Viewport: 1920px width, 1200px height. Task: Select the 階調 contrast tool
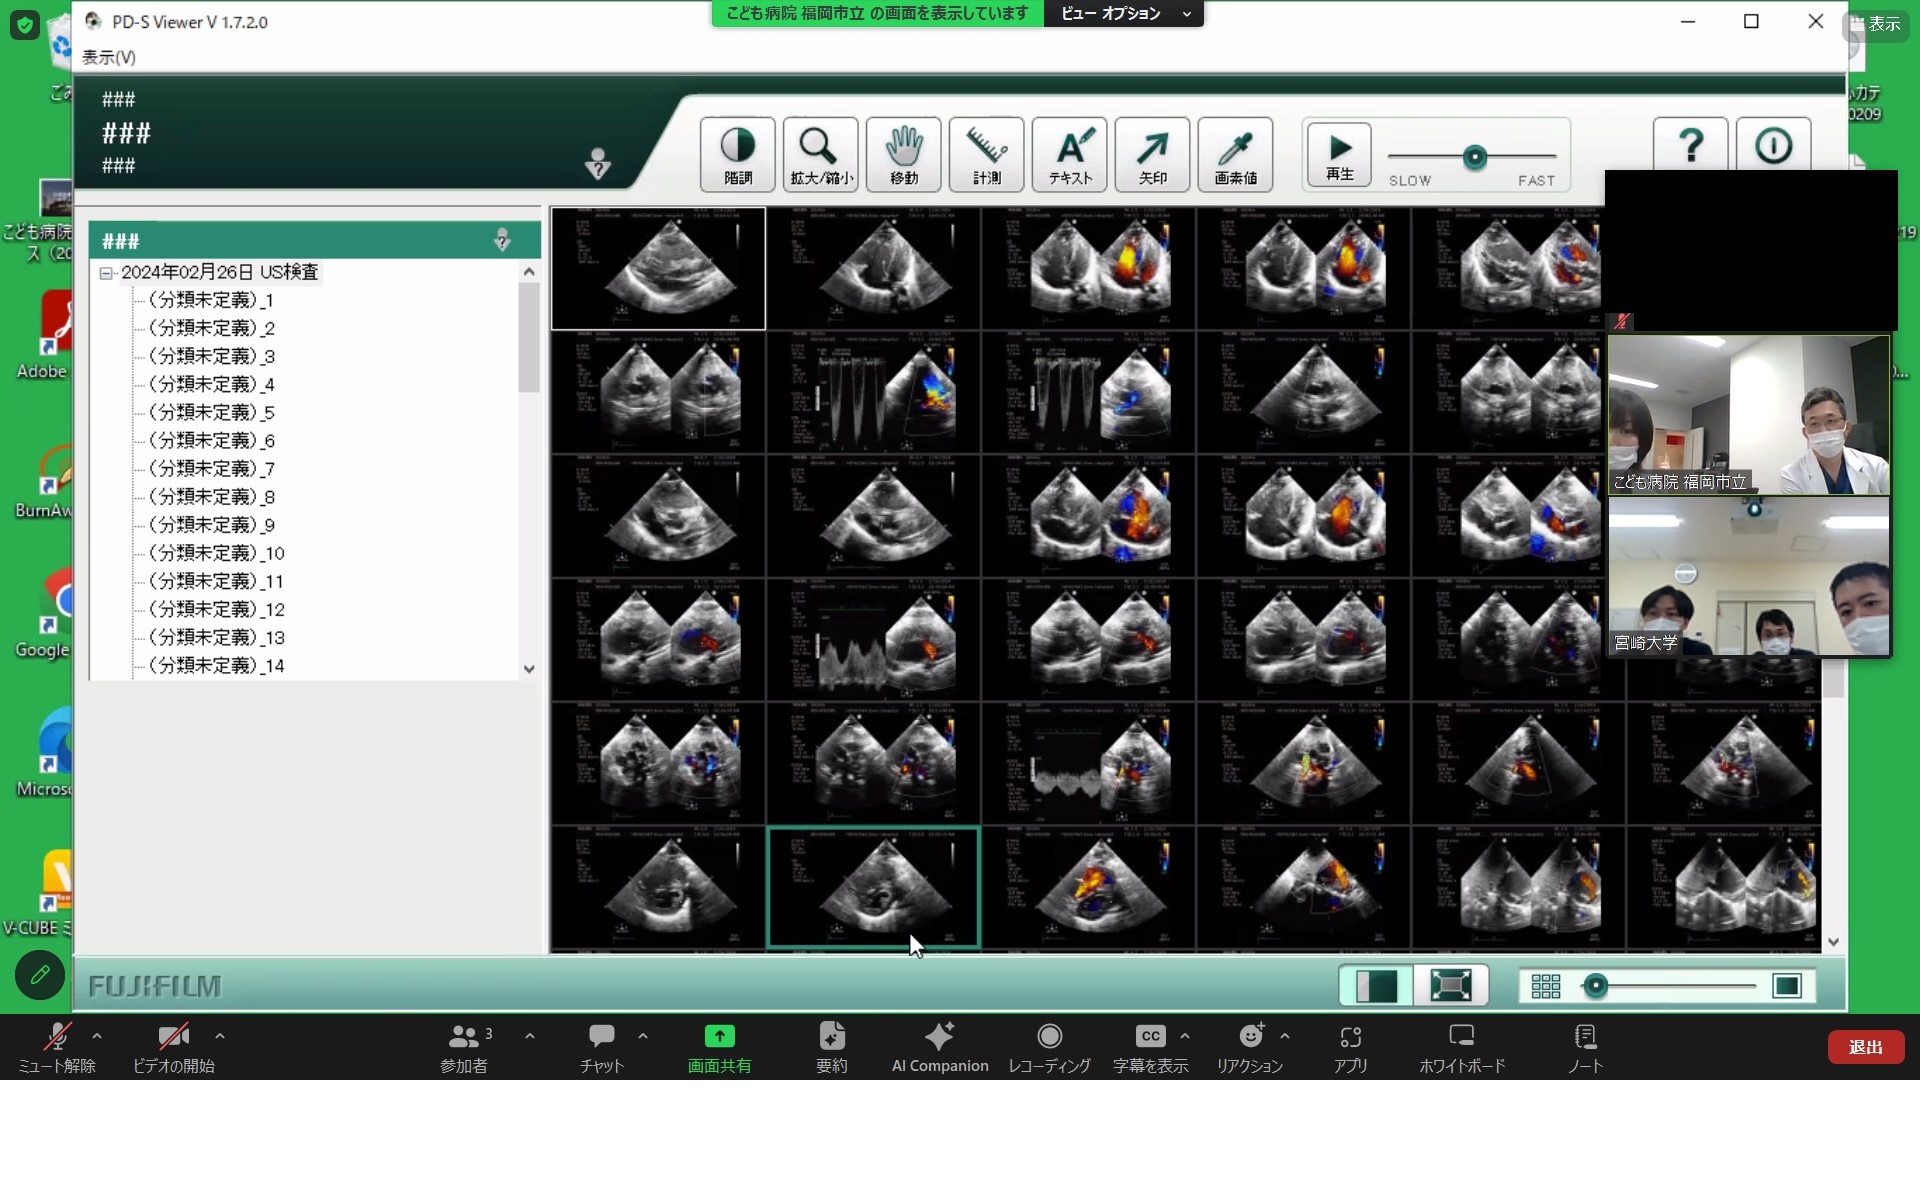click(737, 154)
